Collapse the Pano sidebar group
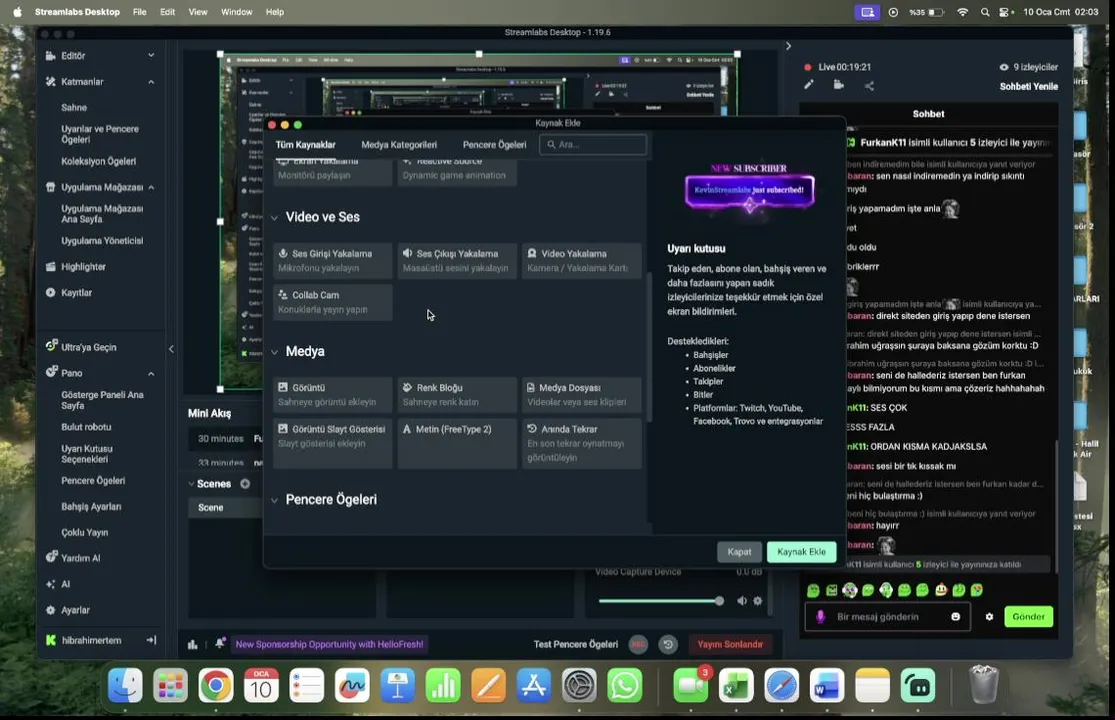The image size is (1115, 720). [x=151, y=373]
